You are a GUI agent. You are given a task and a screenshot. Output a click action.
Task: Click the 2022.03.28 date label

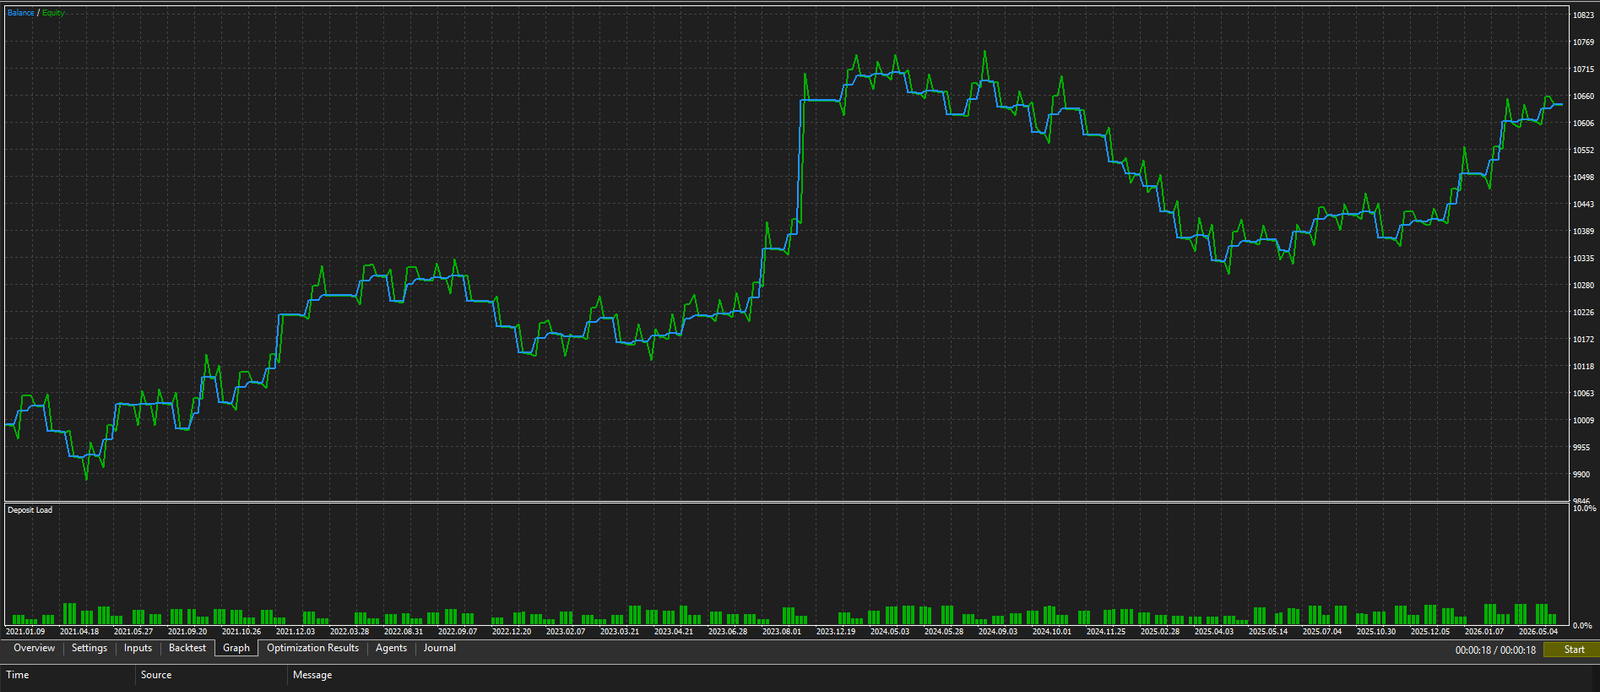pyautogui.click(x=350, y=631)
